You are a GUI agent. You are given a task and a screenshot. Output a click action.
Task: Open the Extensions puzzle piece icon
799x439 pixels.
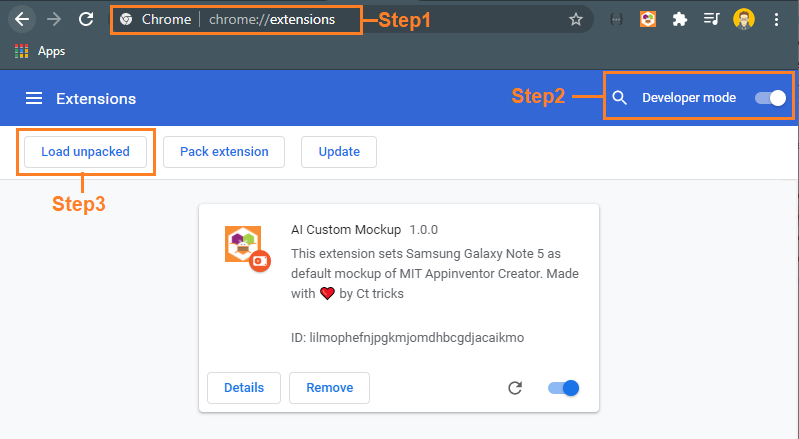point(679,19)
